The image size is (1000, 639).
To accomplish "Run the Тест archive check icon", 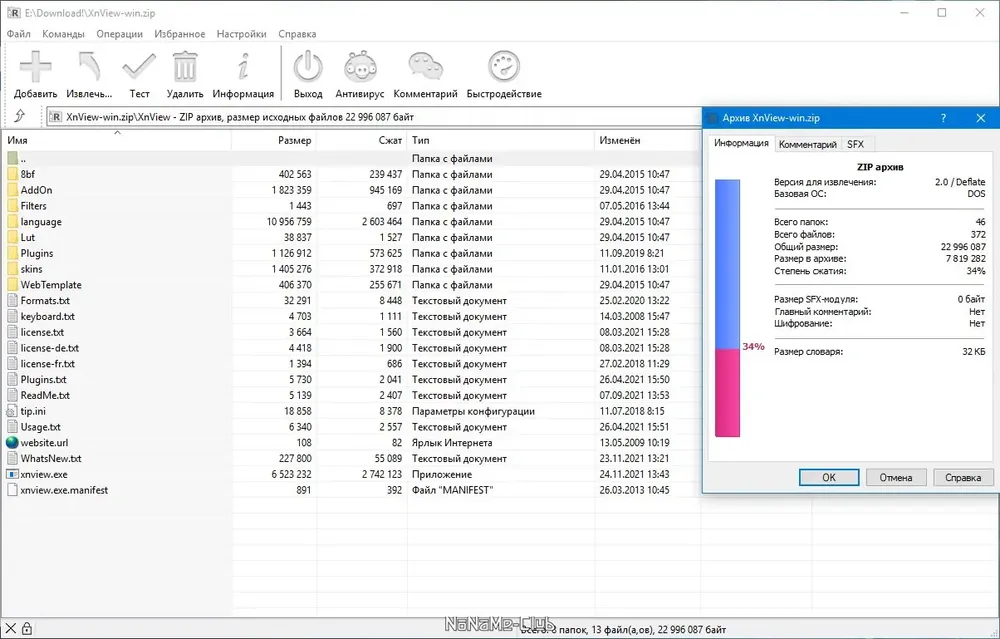I will tap(139, 66).
